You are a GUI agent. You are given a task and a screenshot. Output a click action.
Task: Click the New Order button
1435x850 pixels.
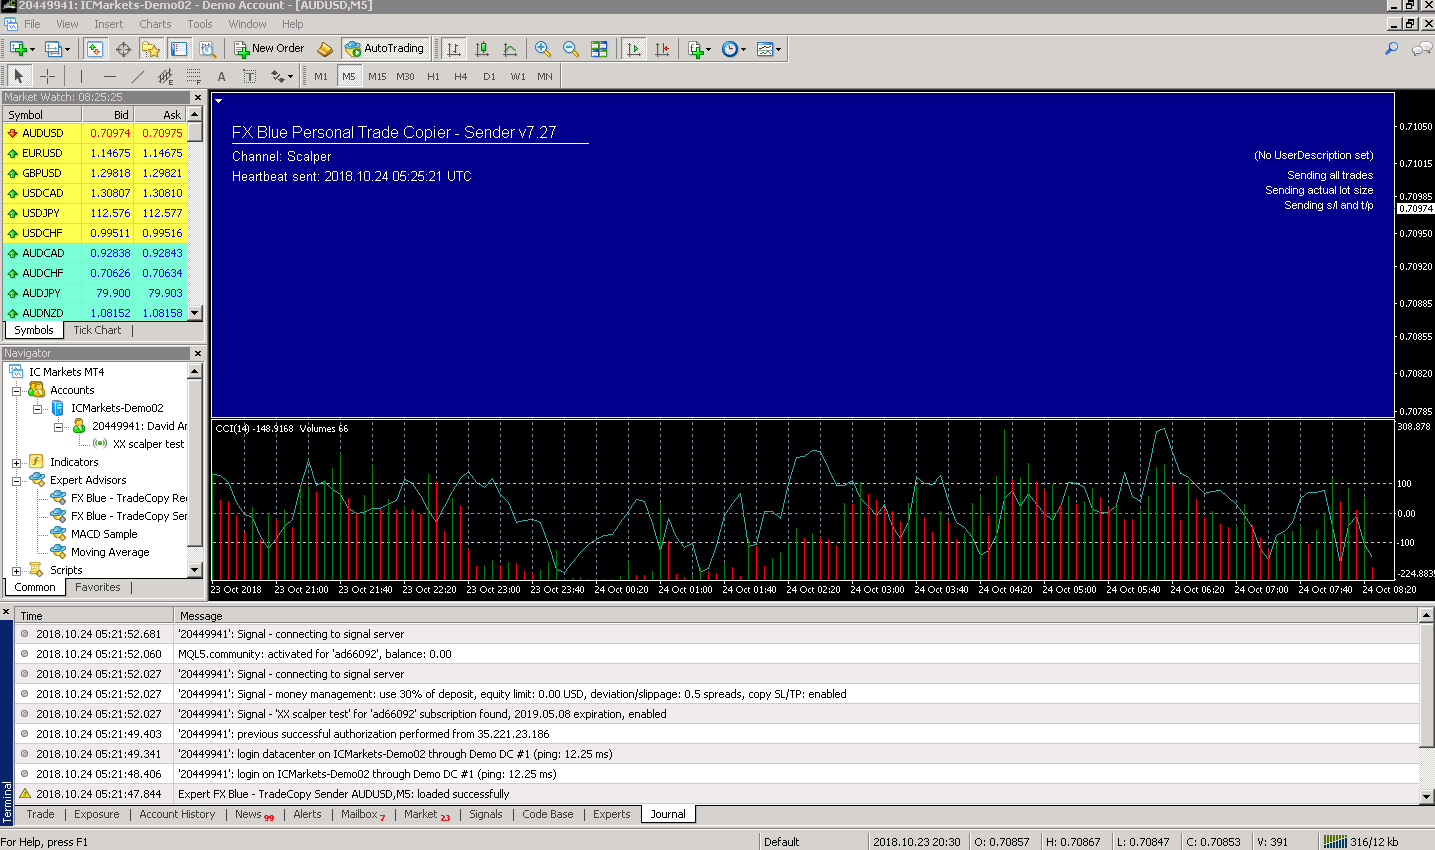coord(269,48)
